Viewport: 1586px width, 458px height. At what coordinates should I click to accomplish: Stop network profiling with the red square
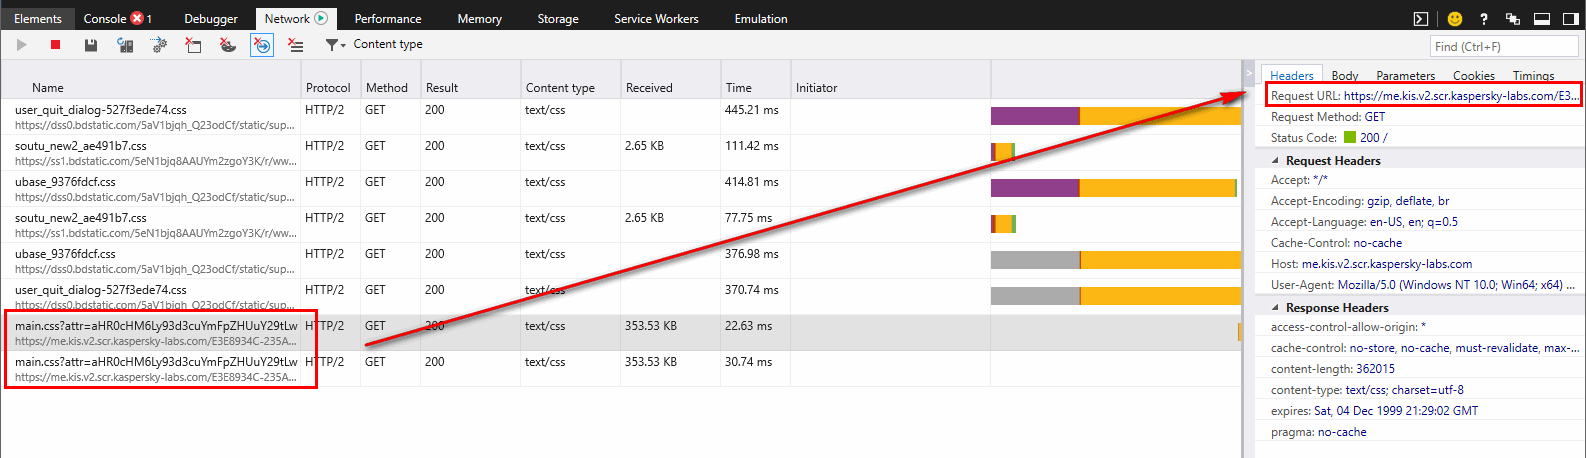click(56, 45)
